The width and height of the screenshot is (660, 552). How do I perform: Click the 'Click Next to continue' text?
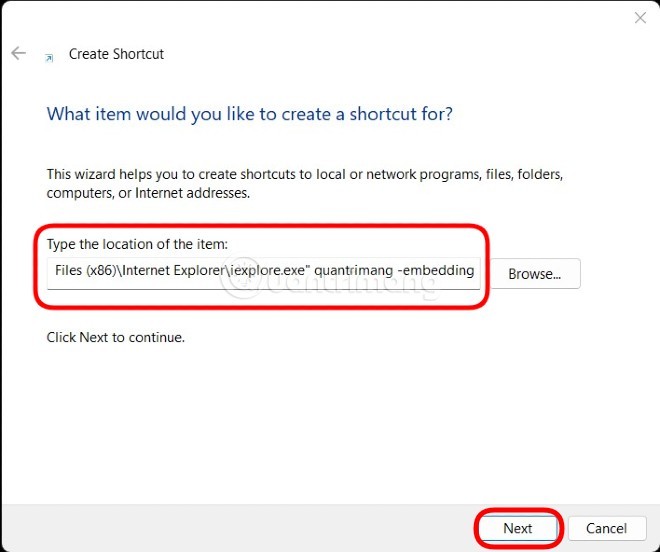pyautogui.click(x=115, y=337)
